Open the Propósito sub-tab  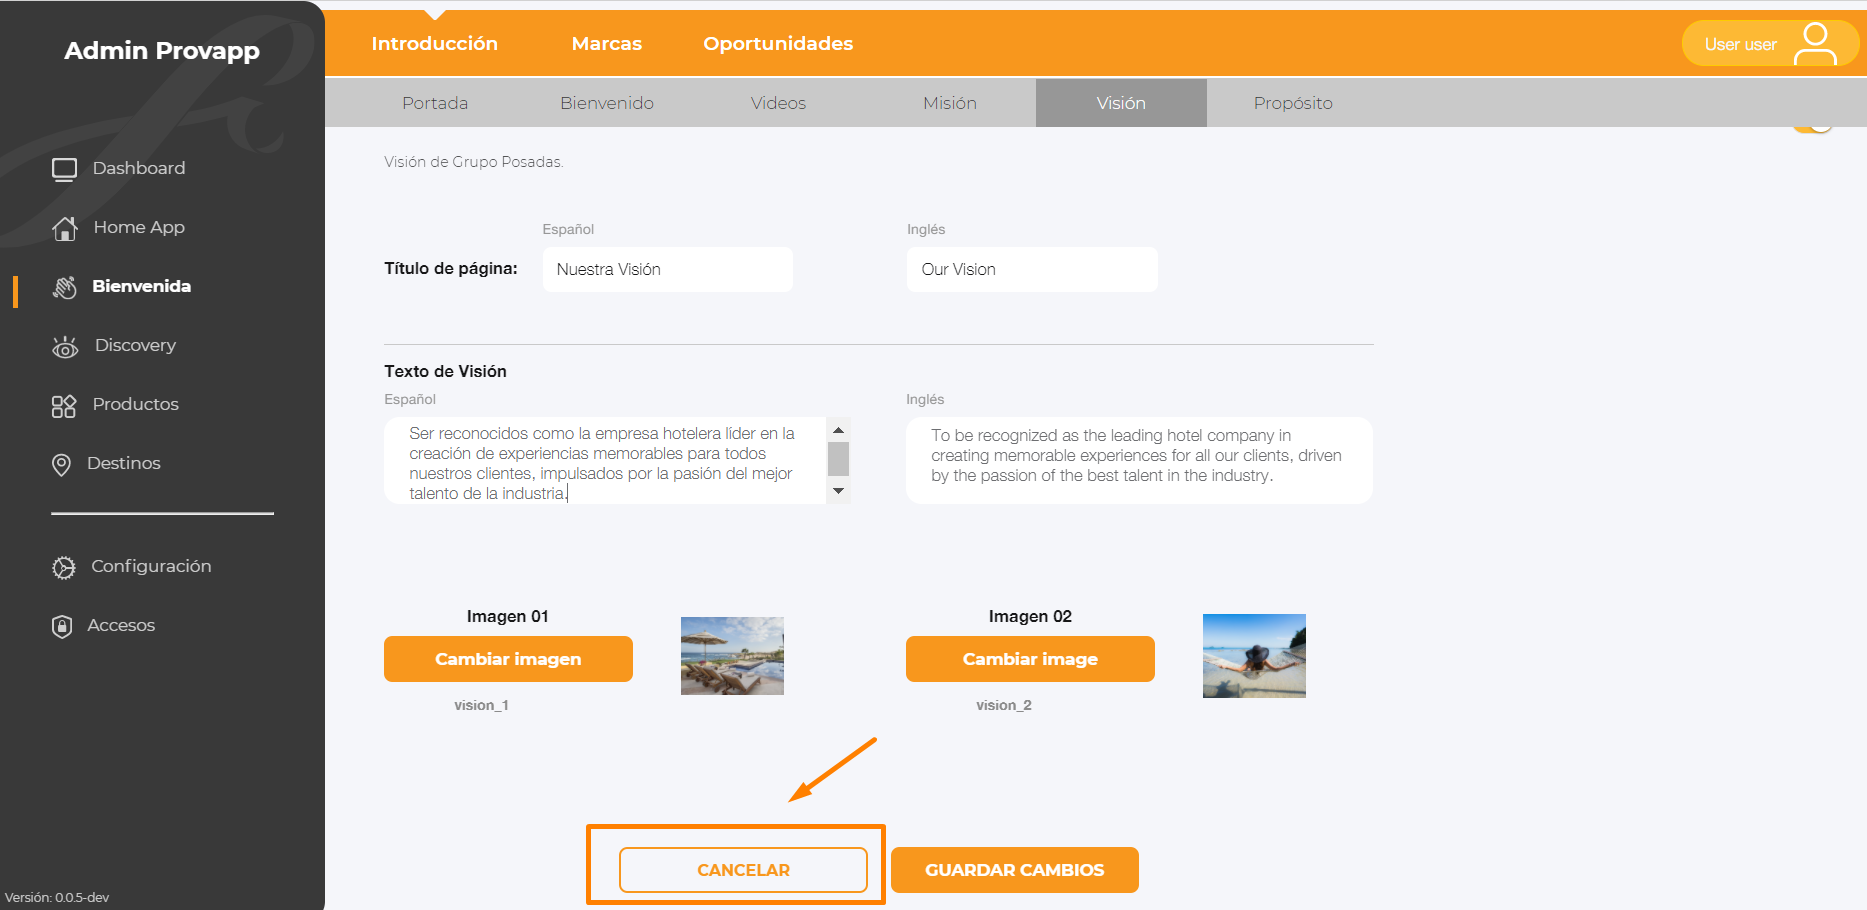tap(1293, 103)
